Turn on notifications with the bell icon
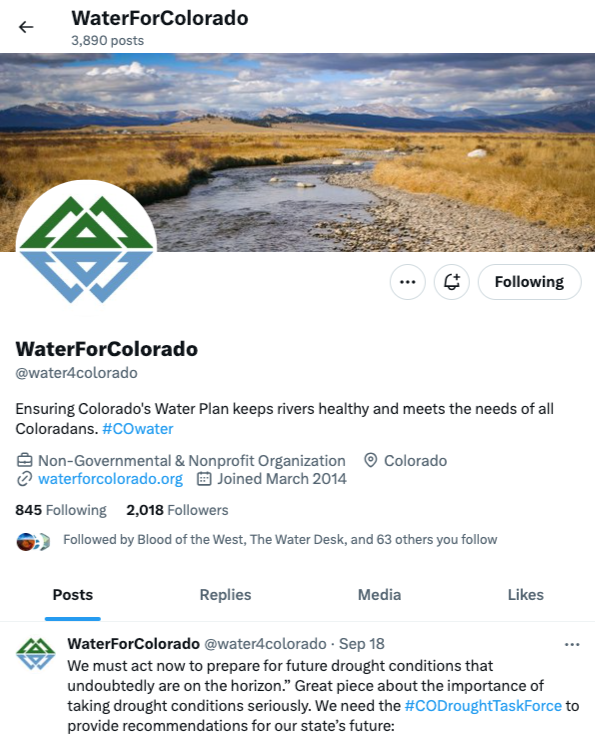The width and height of the screenshot is (595, 740). coord(452,282)
